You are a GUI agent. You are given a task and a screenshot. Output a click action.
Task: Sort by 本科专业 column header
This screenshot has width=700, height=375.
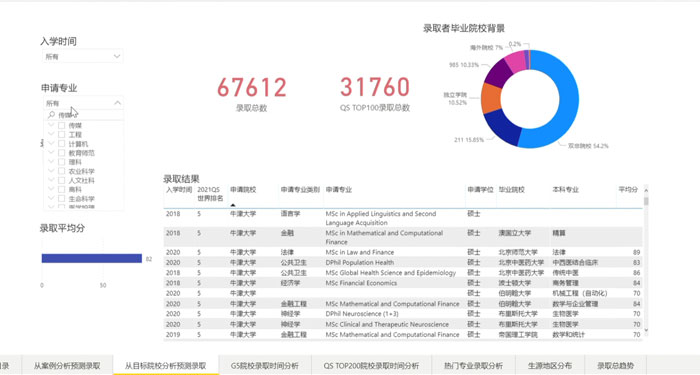tap(565, 190)
